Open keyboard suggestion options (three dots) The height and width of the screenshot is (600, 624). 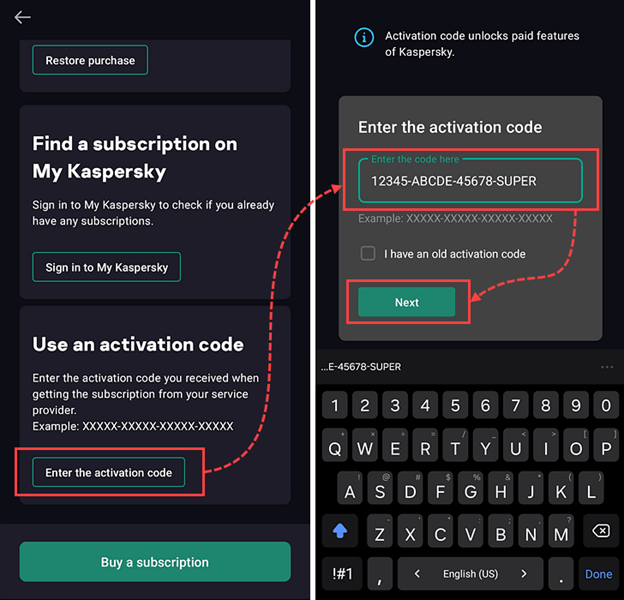pyautogui.click(x=607, y=367)
